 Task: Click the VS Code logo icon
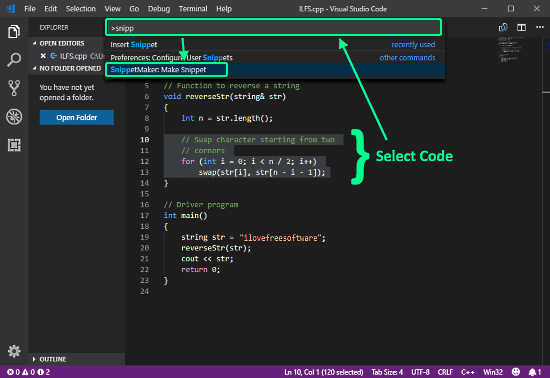(x=11, y=8)
